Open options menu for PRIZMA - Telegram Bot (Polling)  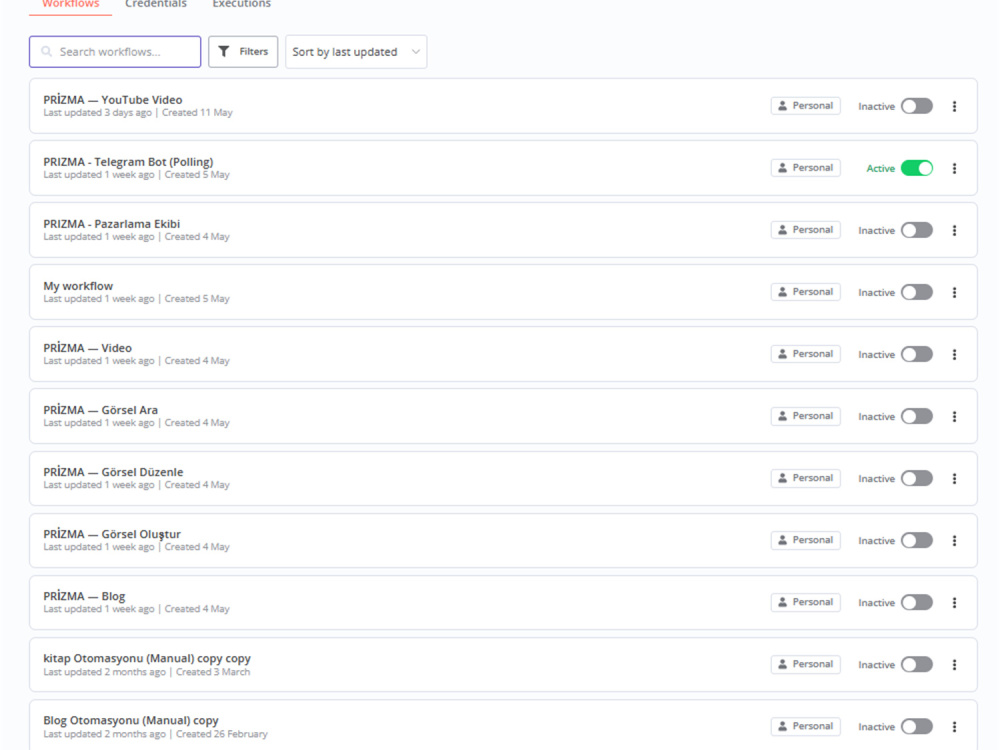(954, 168)
